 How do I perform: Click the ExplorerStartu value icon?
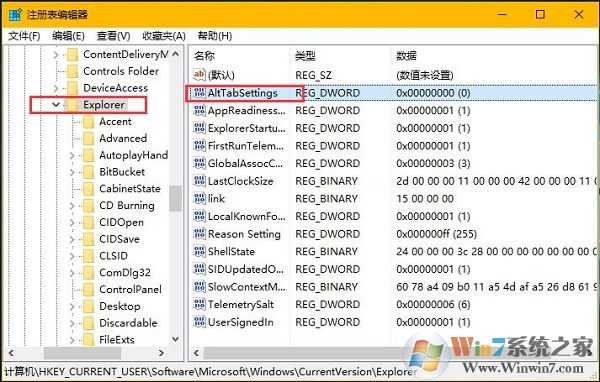point(199,128)
